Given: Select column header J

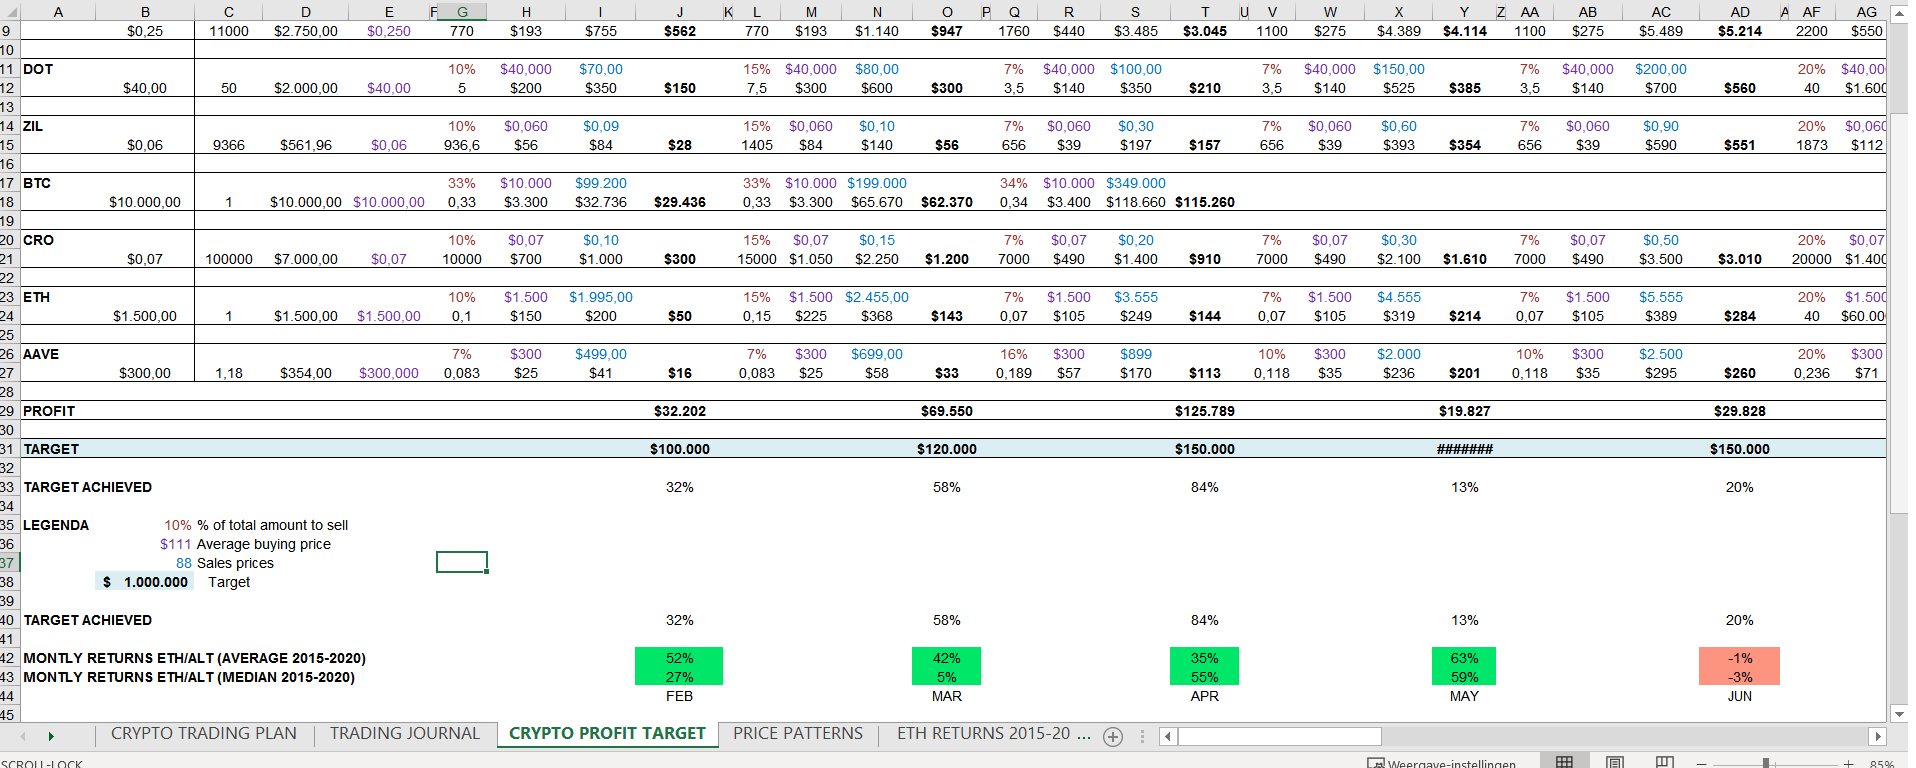Looking at the screenshot, I should (x=680, y=12).
